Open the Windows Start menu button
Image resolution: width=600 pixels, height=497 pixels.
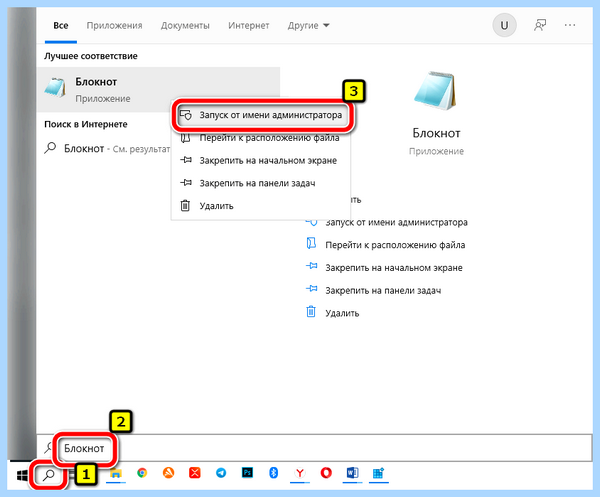tap(22, 476)
